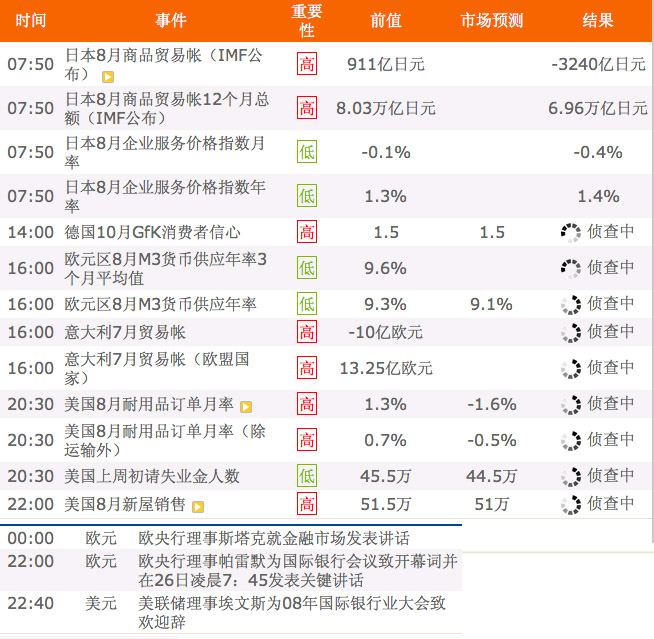Click result value -0.4%
The image size is (654, 639).
coord(598,152)
